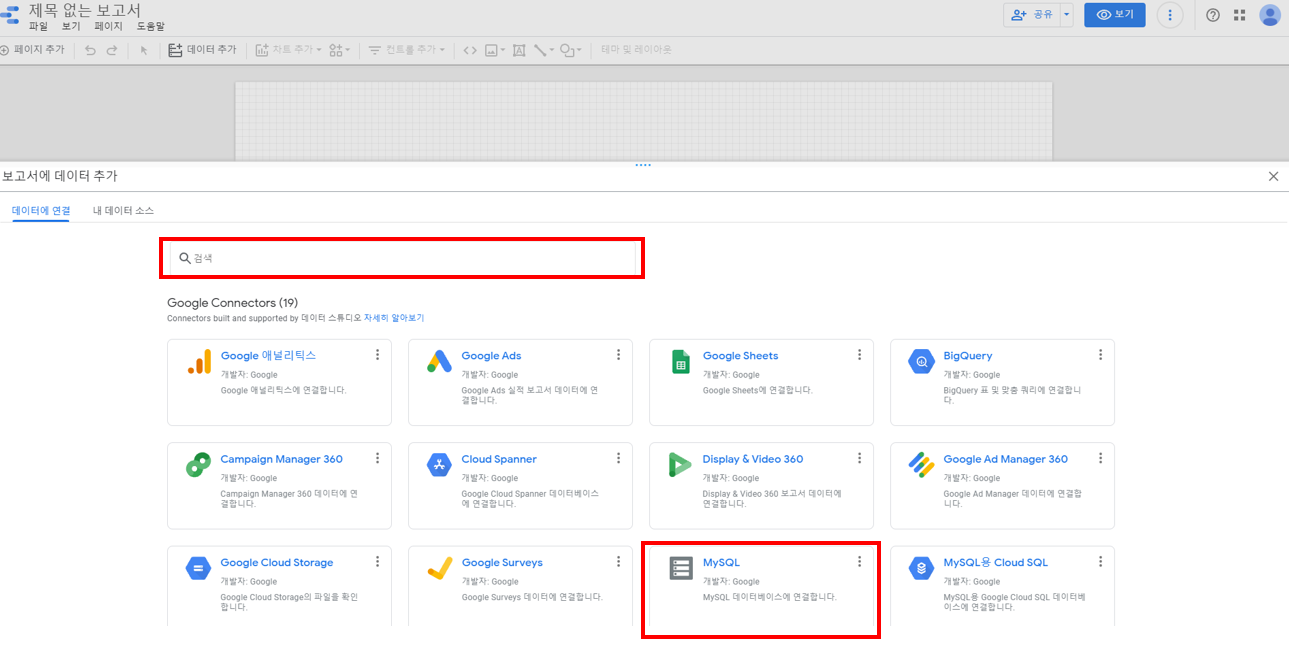
Task: Open the help question mark icon
Action: tap(1213, 15)
